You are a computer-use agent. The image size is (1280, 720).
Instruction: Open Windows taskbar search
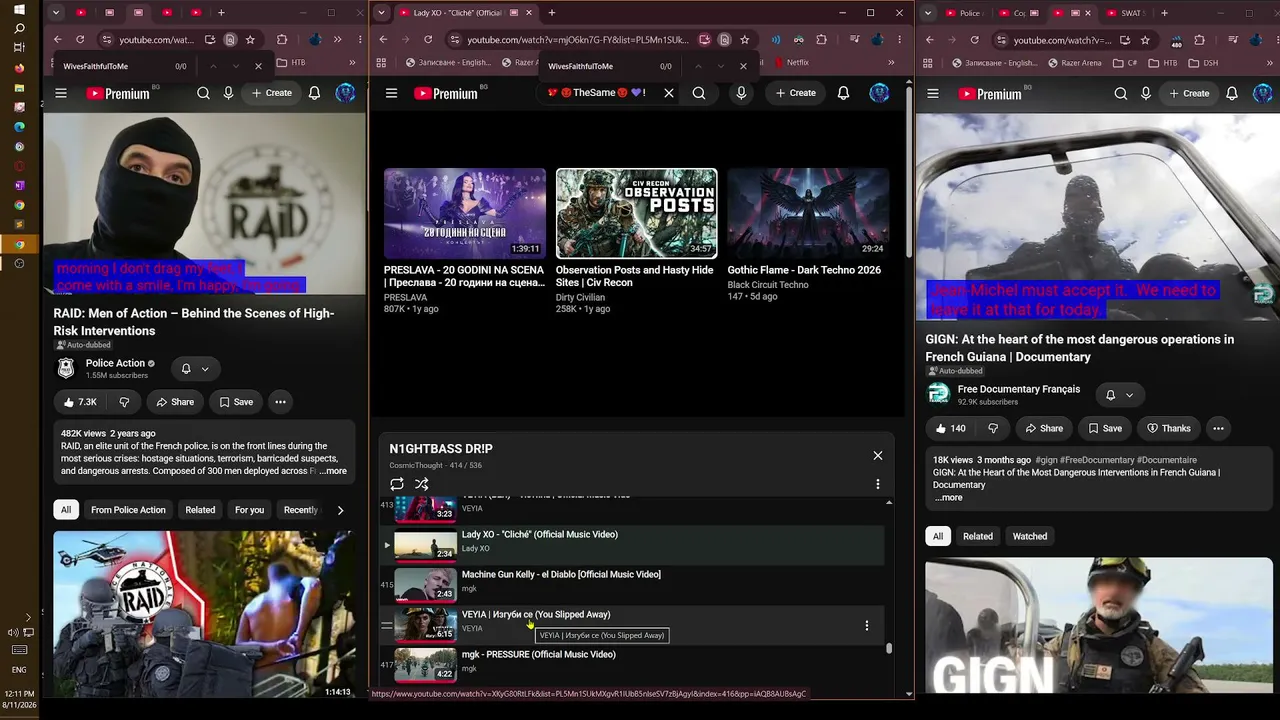19,28
